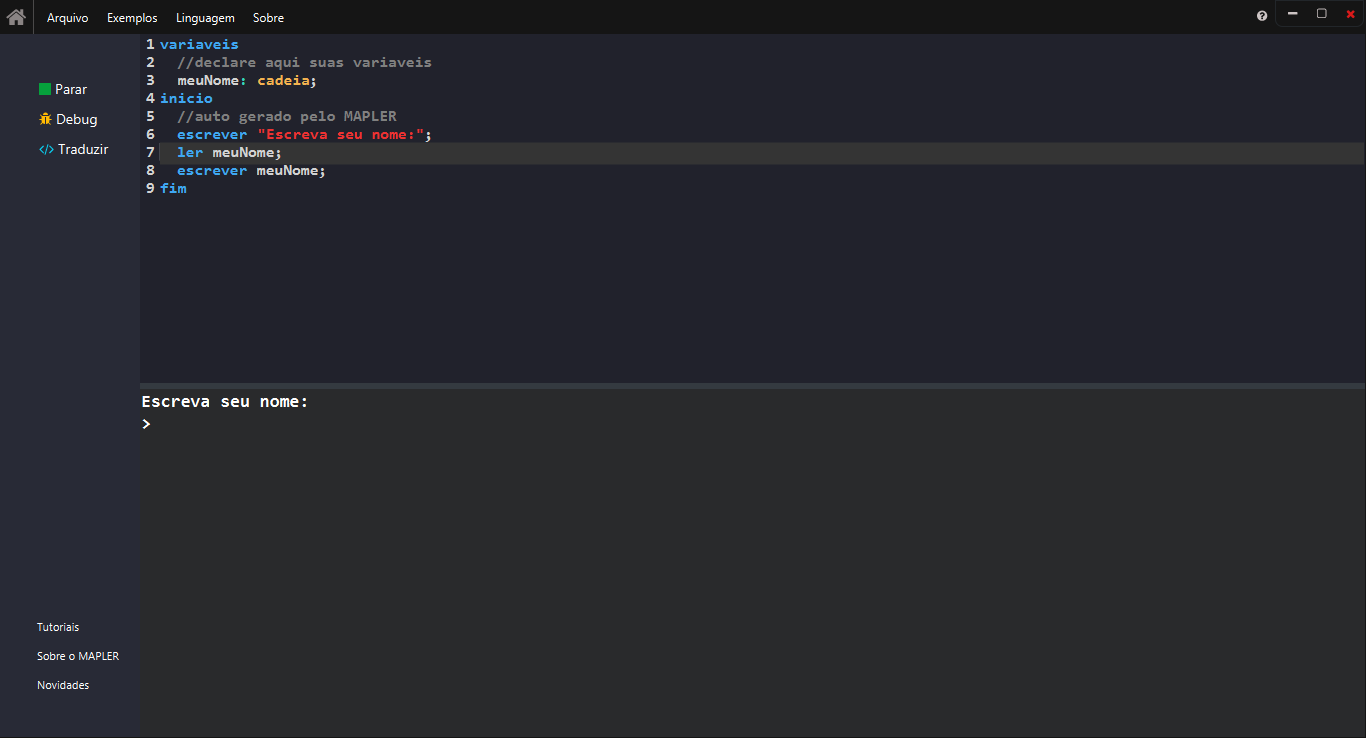Open the Novidades link
This screenshot has width=1366, height=738.
pyautogui.click(x=63, y=685)
